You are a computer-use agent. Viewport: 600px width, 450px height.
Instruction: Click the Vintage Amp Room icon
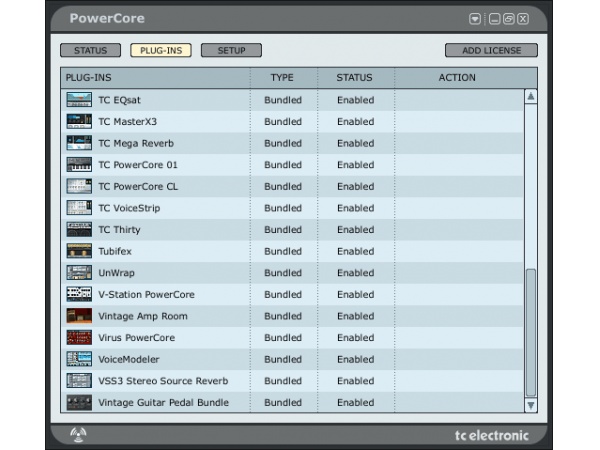tap(79, 316)
